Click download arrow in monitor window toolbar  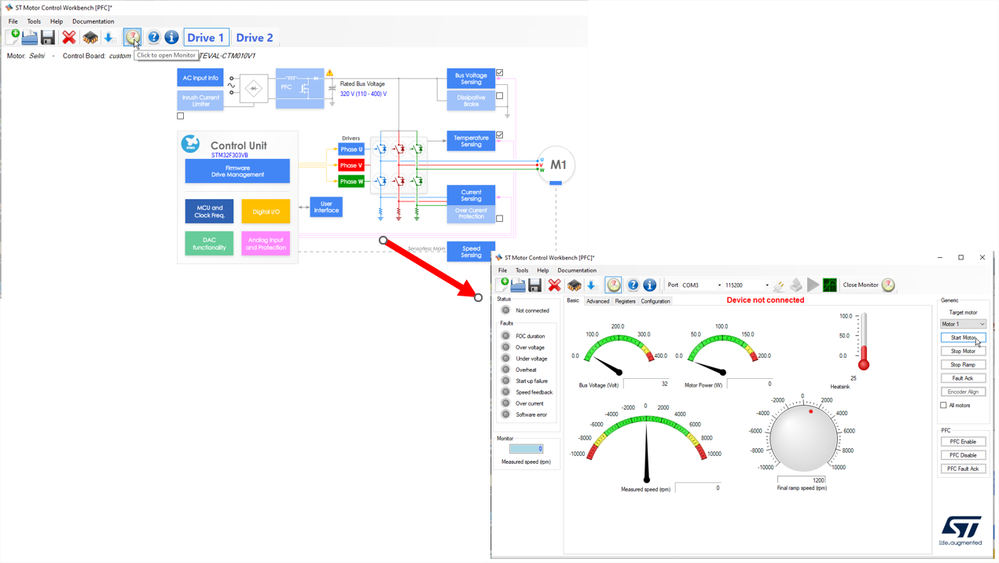[591, 285]
